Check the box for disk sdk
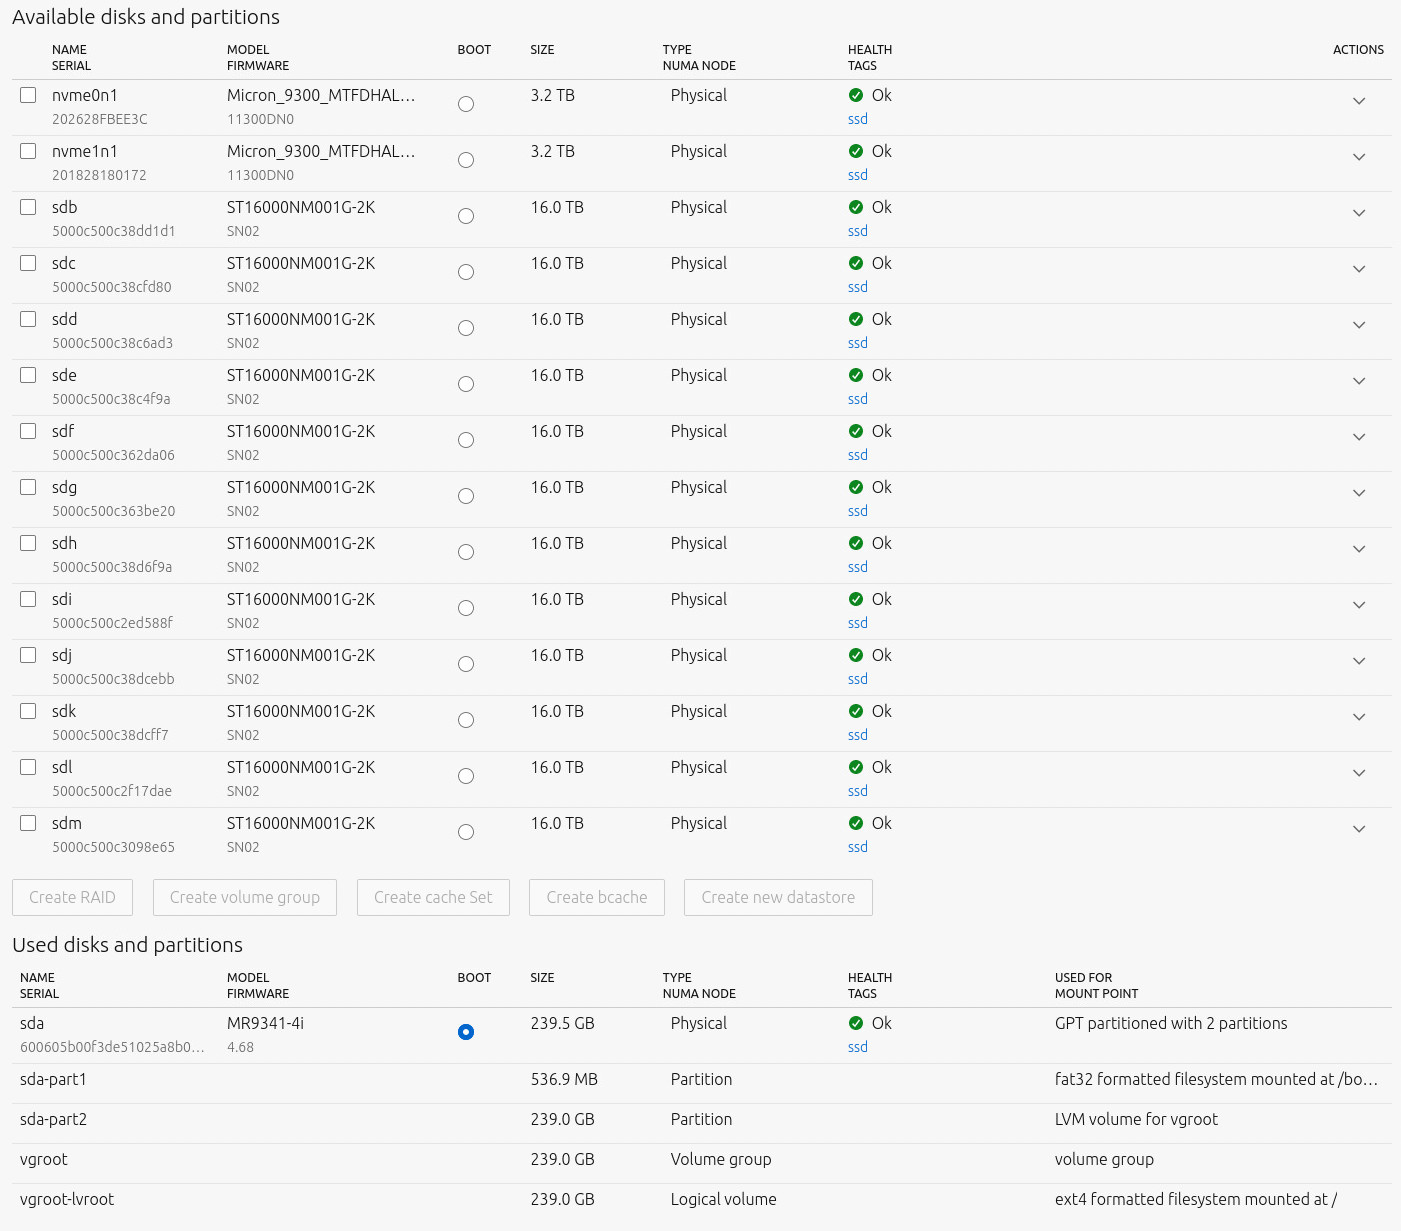Screen dimensions: 1401x1231 click(28, 711)
